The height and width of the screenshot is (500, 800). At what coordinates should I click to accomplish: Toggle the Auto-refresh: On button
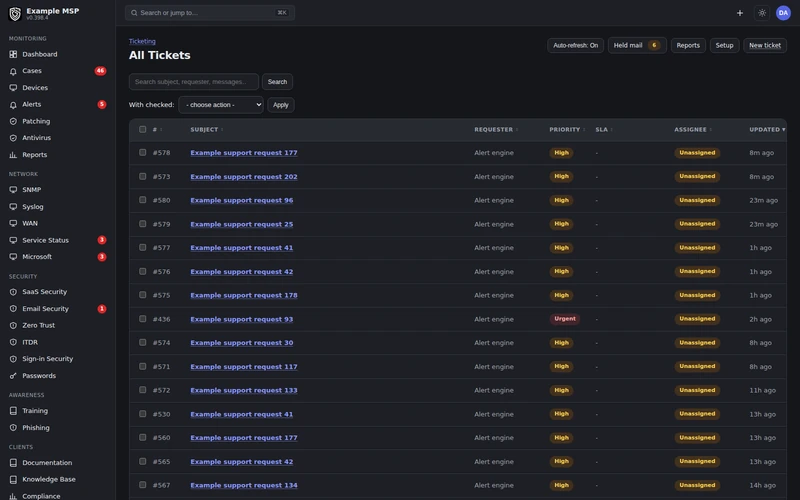coord(576,45)
